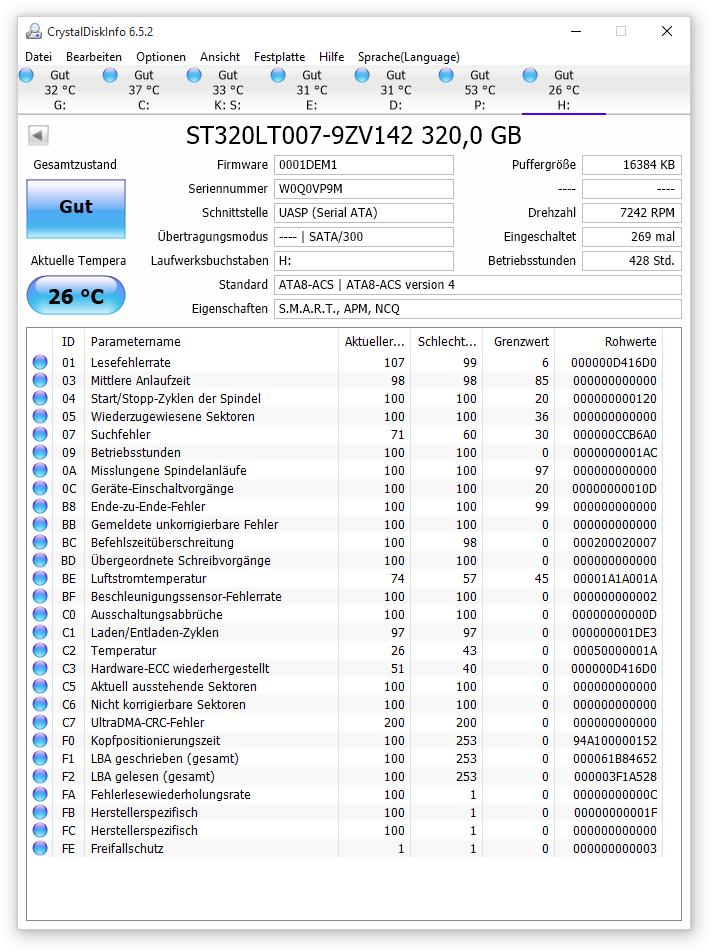
Task: Click the Laufwerksbuchstaben field H:
Action: tap(364, 260)
